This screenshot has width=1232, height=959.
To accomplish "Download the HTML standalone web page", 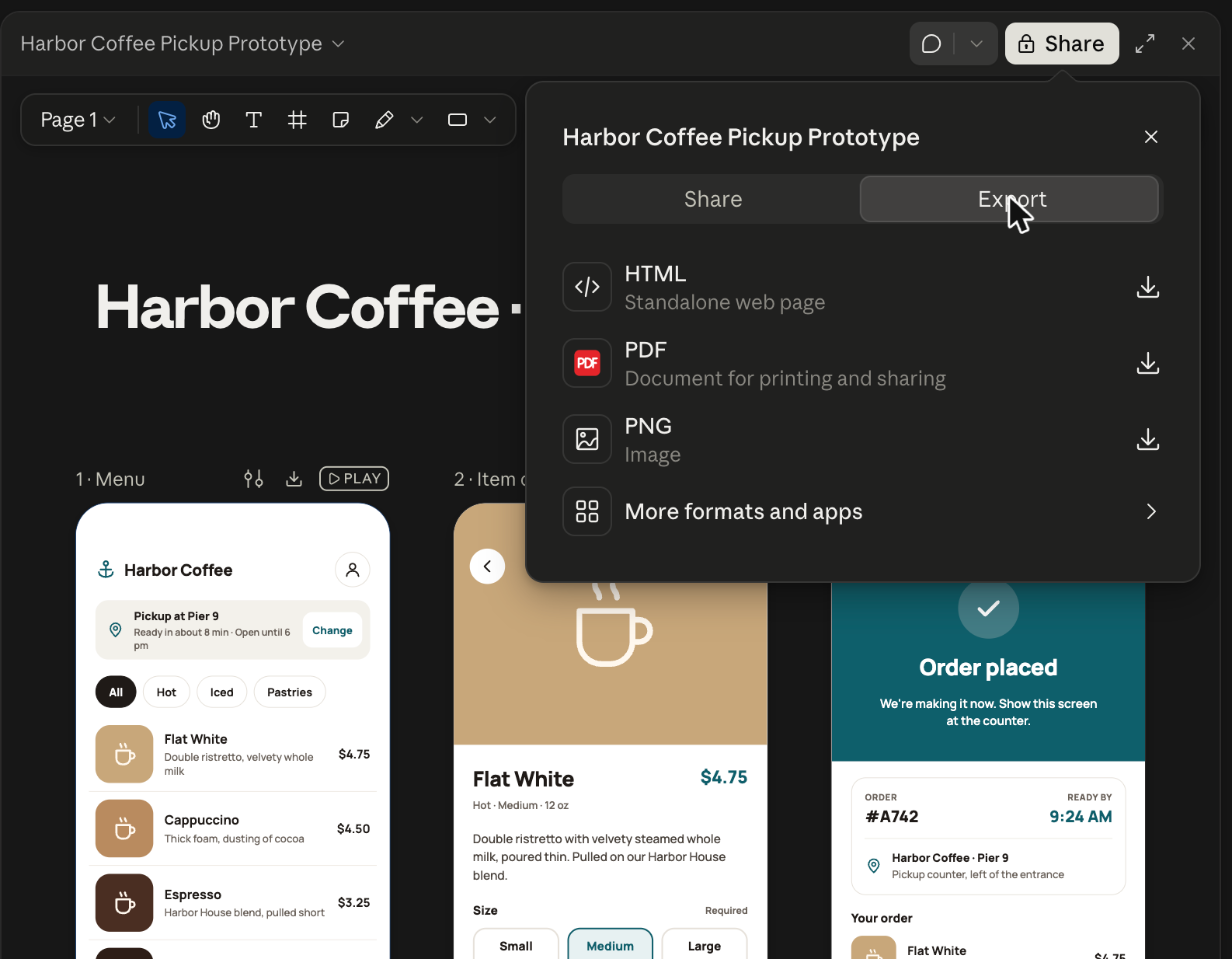I will (x=1148, y=287).
